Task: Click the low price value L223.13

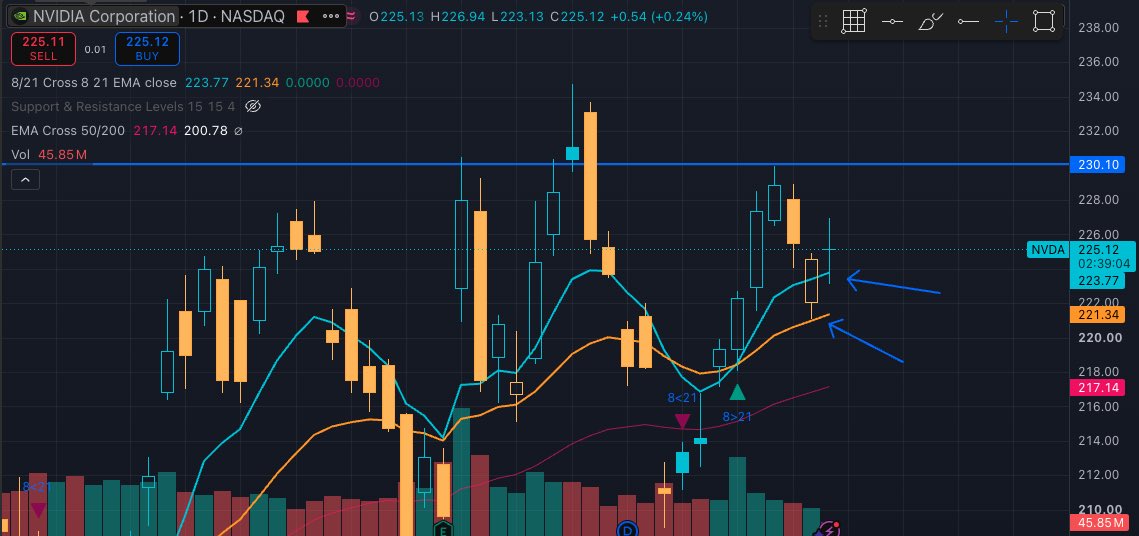Action: 516,16
